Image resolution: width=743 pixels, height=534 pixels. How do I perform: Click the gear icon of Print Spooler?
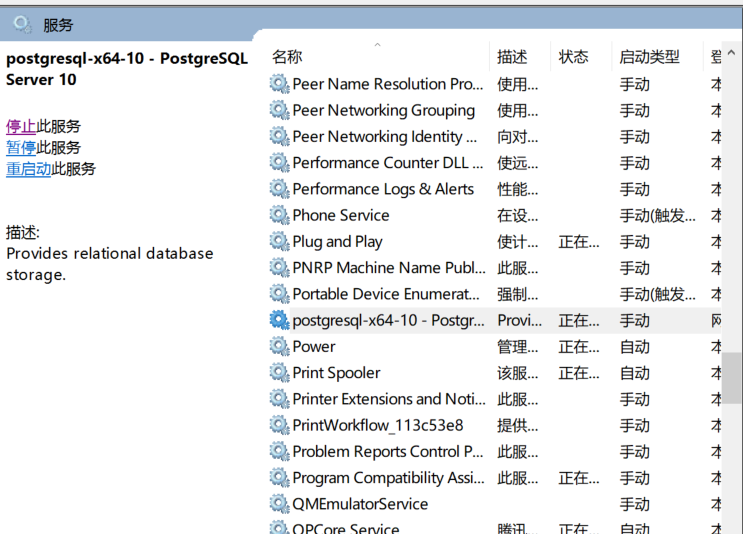pos(280,373)
